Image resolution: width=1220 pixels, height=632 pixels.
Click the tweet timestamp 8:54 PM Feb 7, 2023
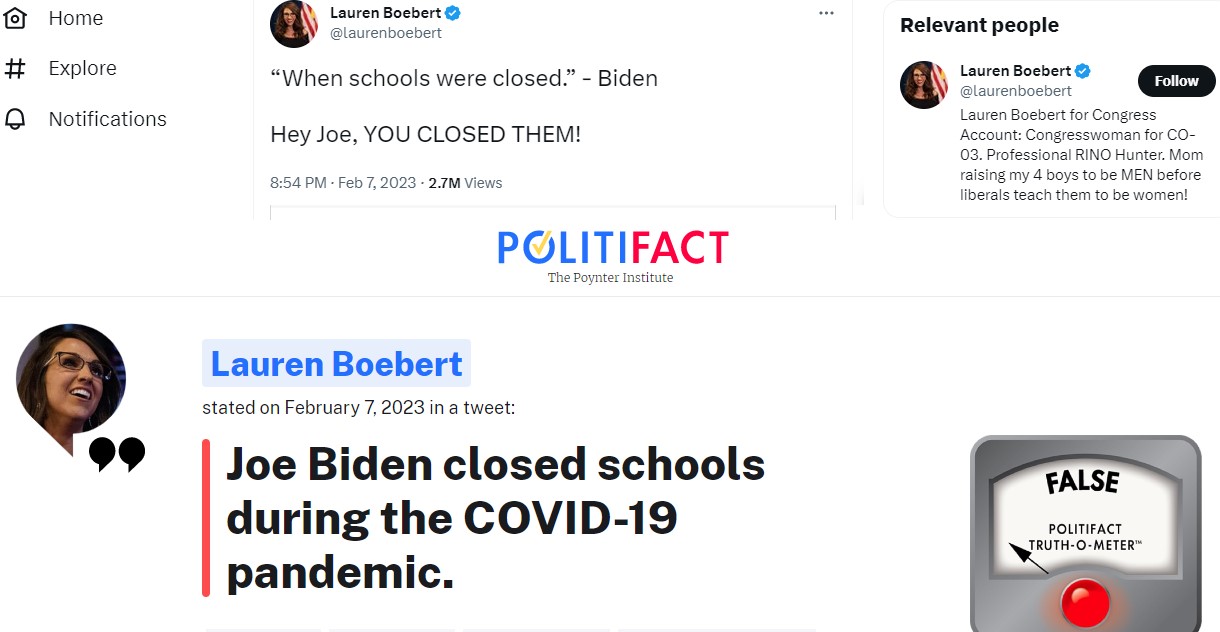(x=343, y=183)
